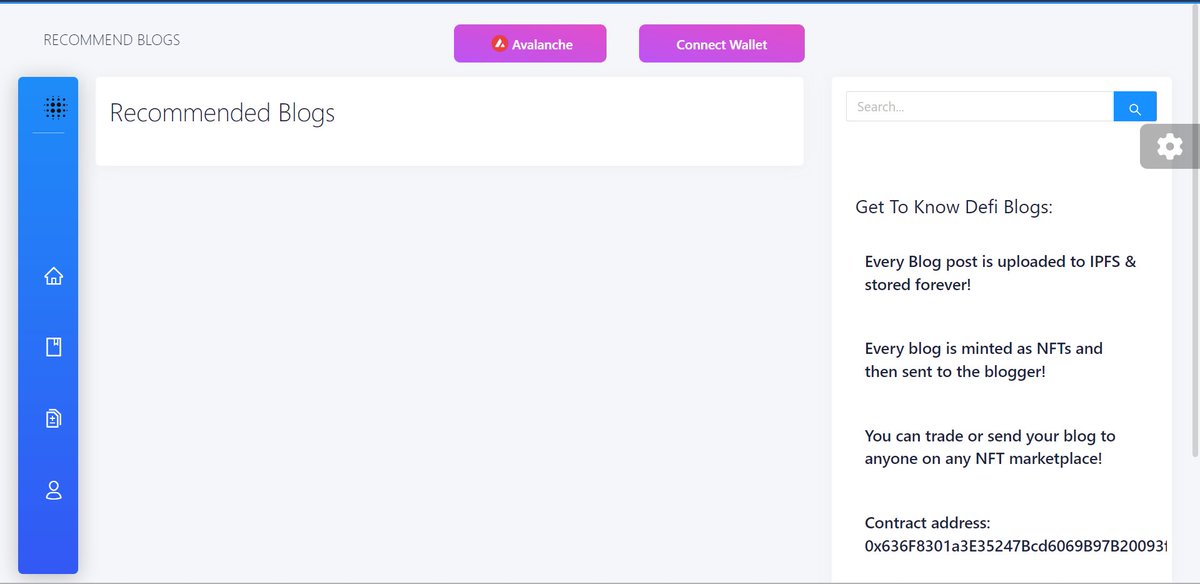The width and height of the screenshot is (1200, 584).
Task: Open the user profile icon in sidebar
Action: 54,490
